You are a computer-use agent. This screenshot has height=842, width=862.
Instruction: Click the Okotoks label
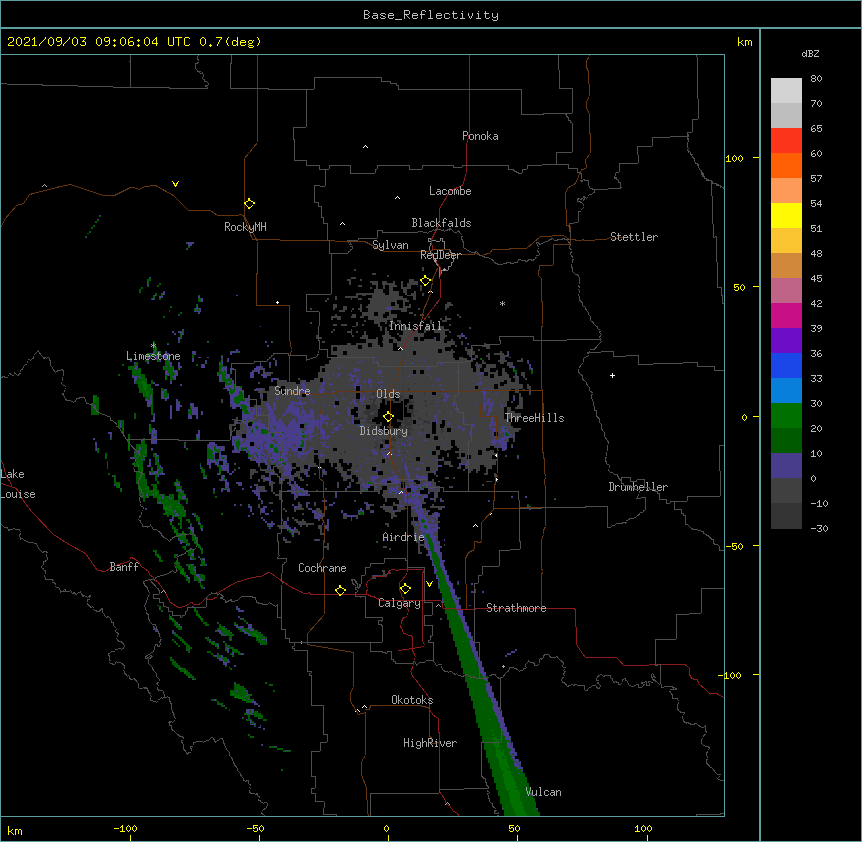click(x=412, y=700)
